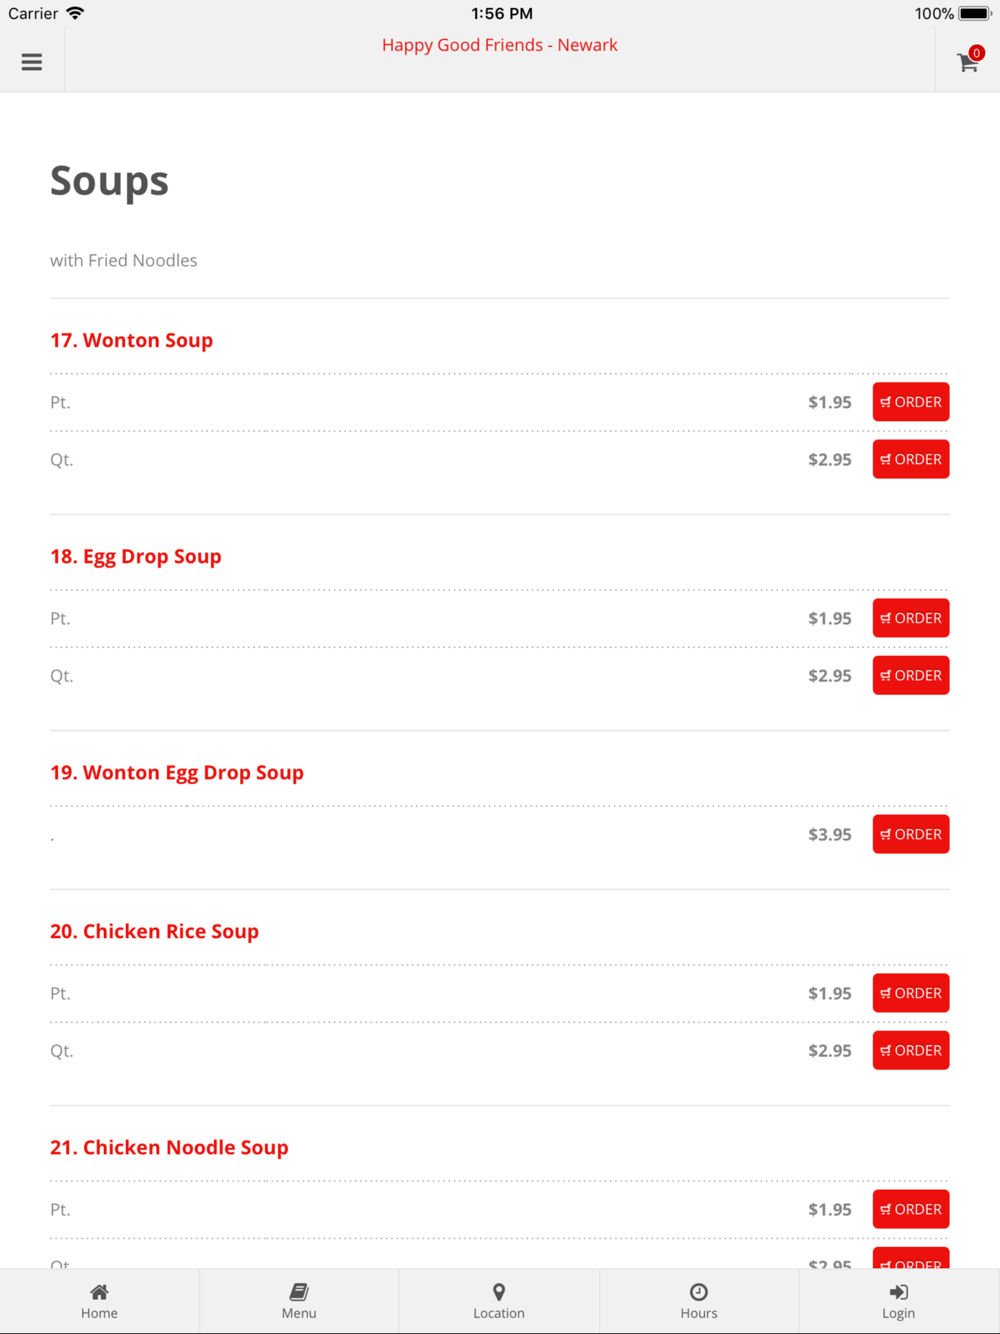The height and width of the screenshot is (1334, 1000).
Task: Tap the Menu book icon
Action: 299,1292
